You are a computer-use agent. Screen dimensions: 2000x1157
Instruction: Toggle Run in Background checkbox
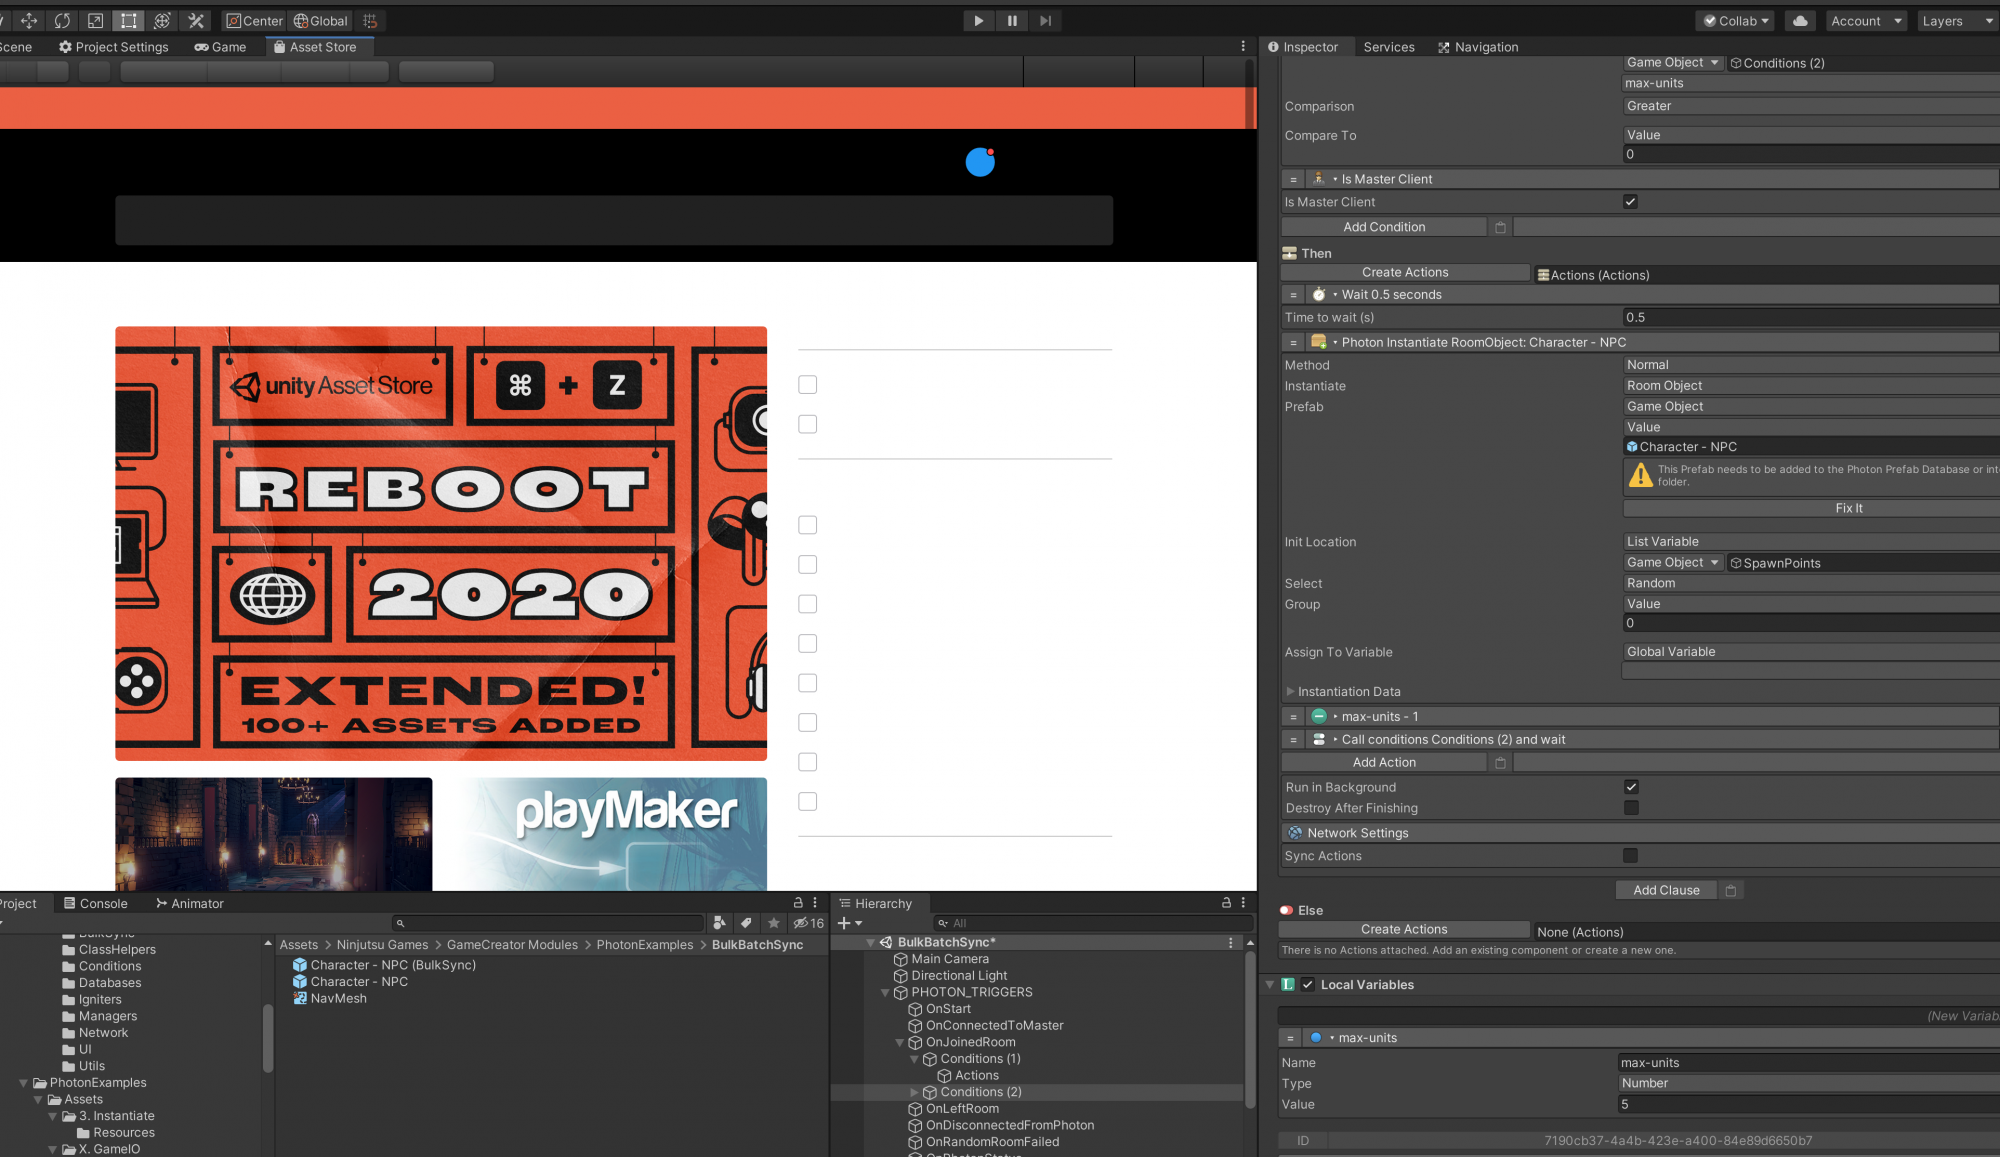click(1630, 787)
